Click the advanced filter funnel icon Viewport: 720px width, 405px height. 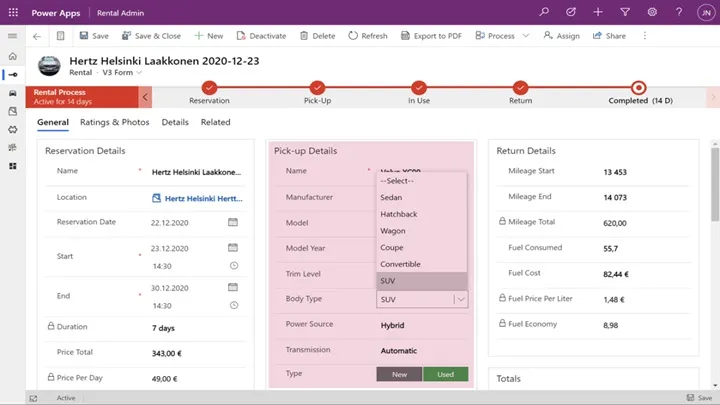(625, 12)
